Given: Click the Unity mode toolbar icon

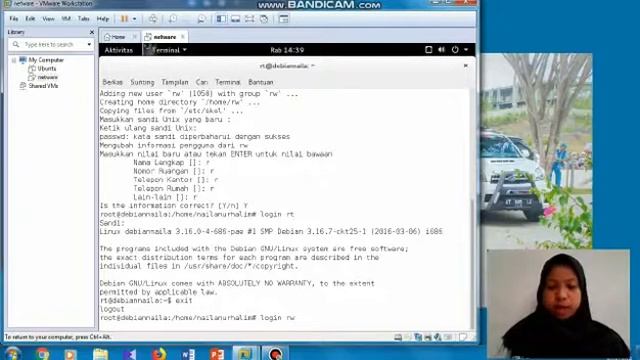Looking at the screenshot, I should click(x=264, y=19).
